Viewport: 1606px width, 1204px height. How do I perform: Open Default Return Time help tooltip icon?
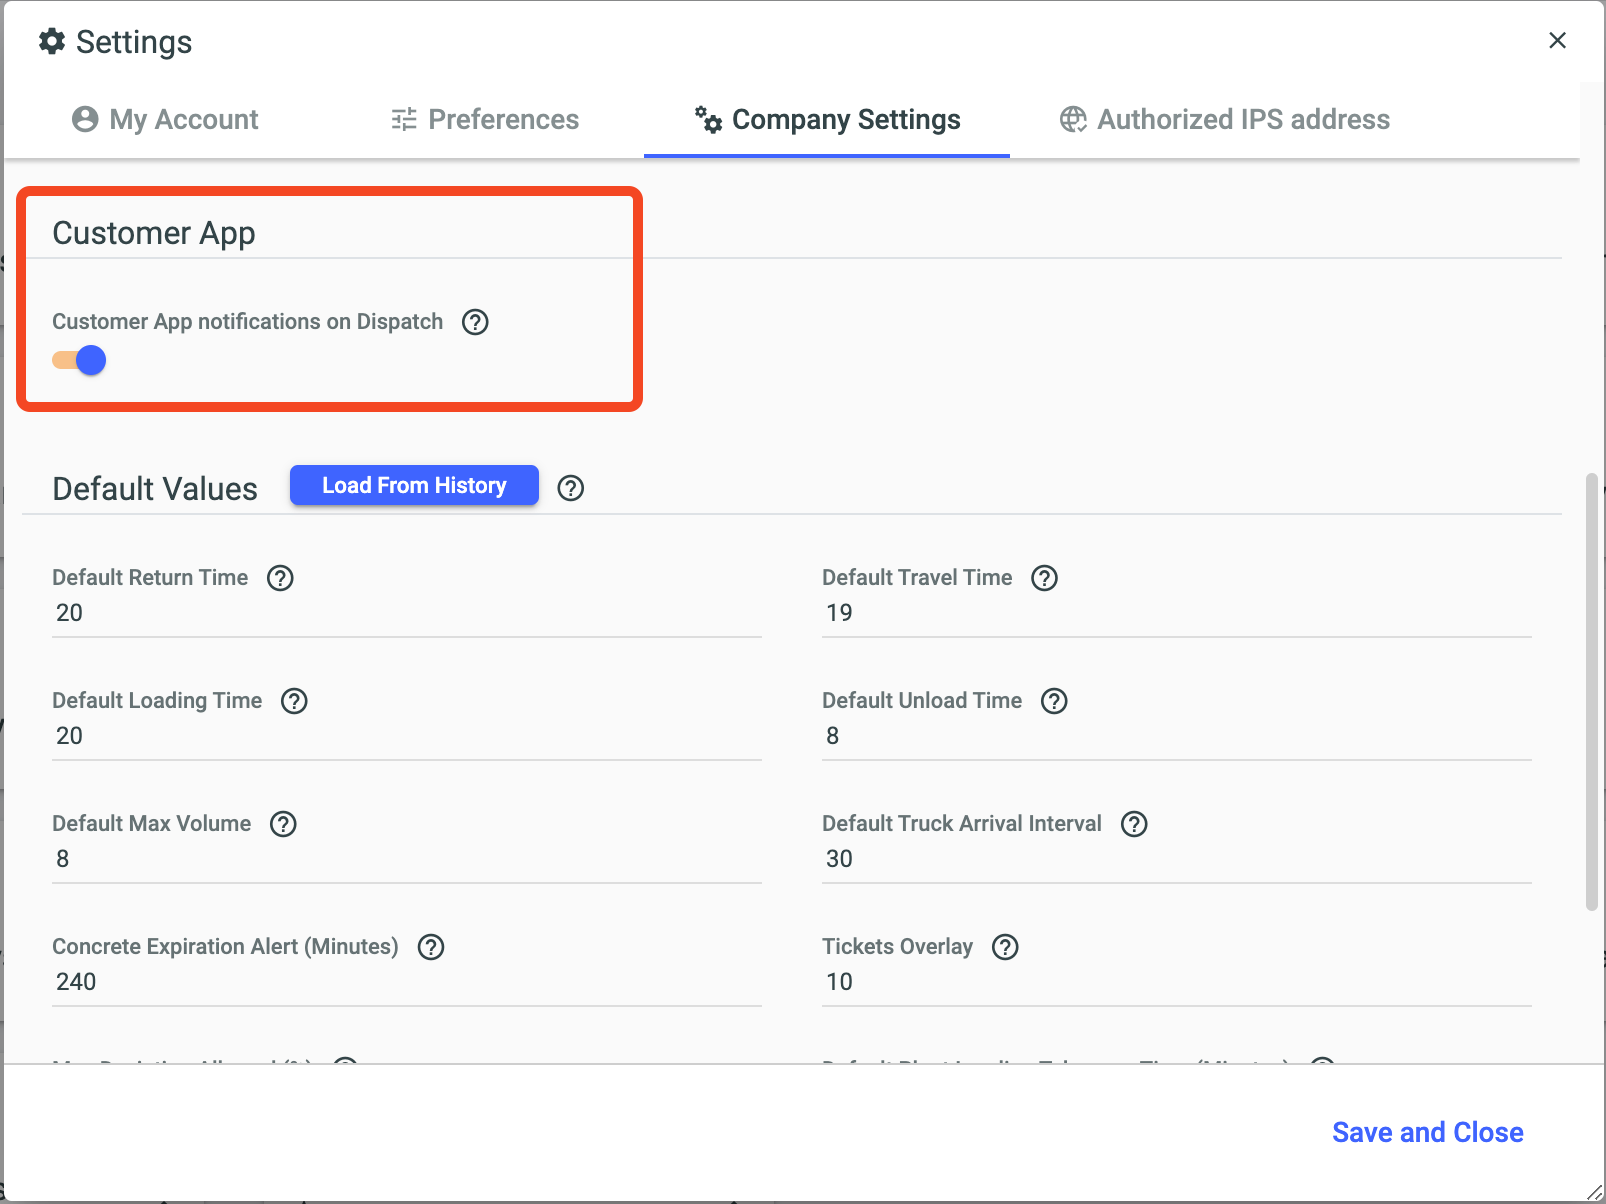click(280, 578)
